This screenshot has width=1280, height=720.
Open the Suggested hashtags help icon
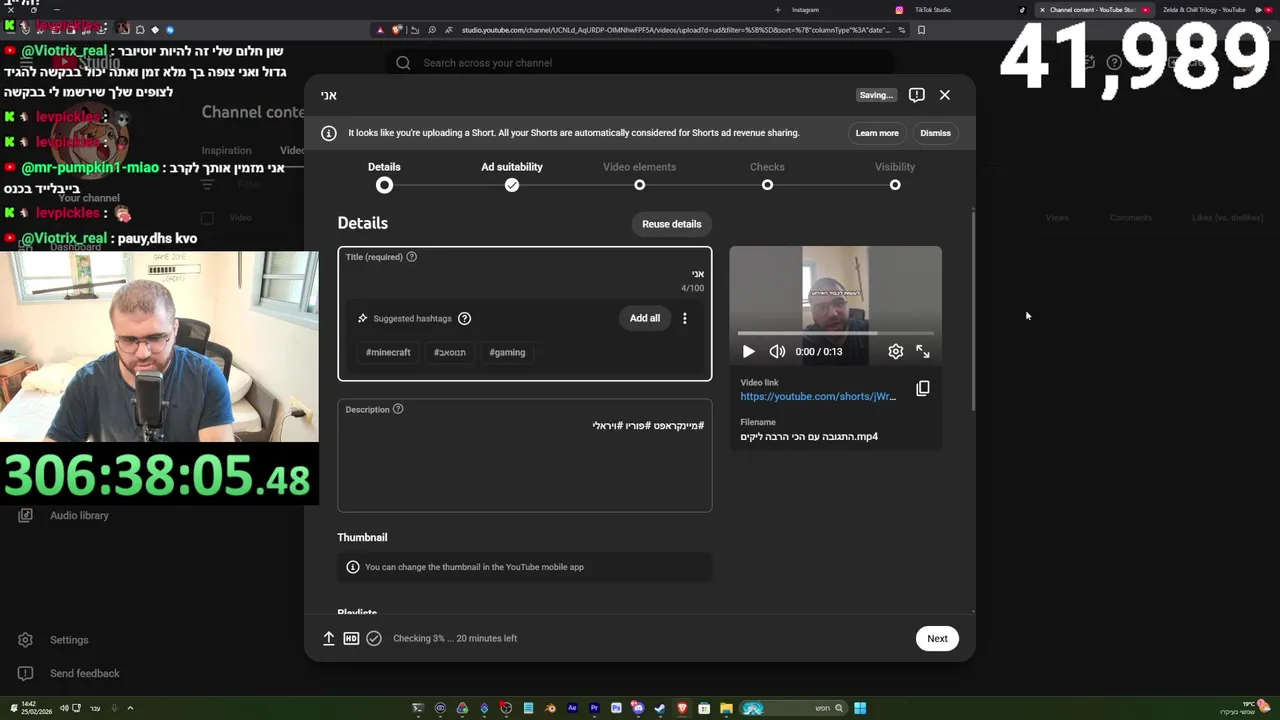pyautogui.click(x=464, y=318)
